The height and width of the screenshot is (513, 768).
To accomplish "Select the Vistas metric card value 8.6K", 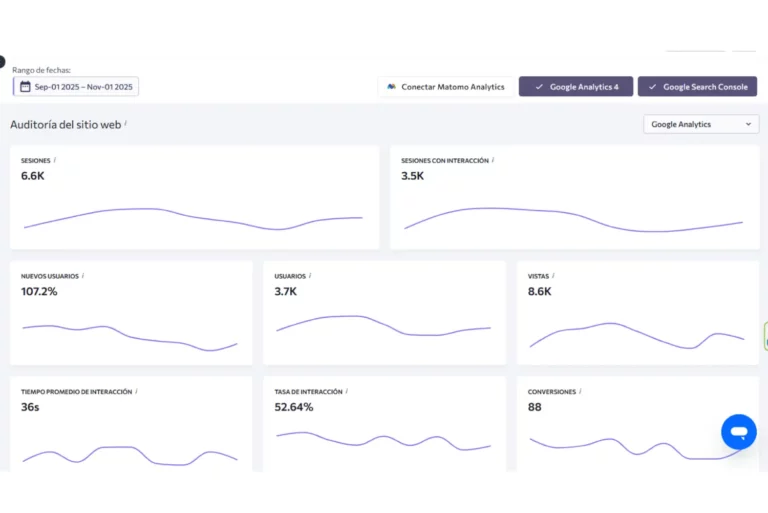I will click(x=540, y=291).
